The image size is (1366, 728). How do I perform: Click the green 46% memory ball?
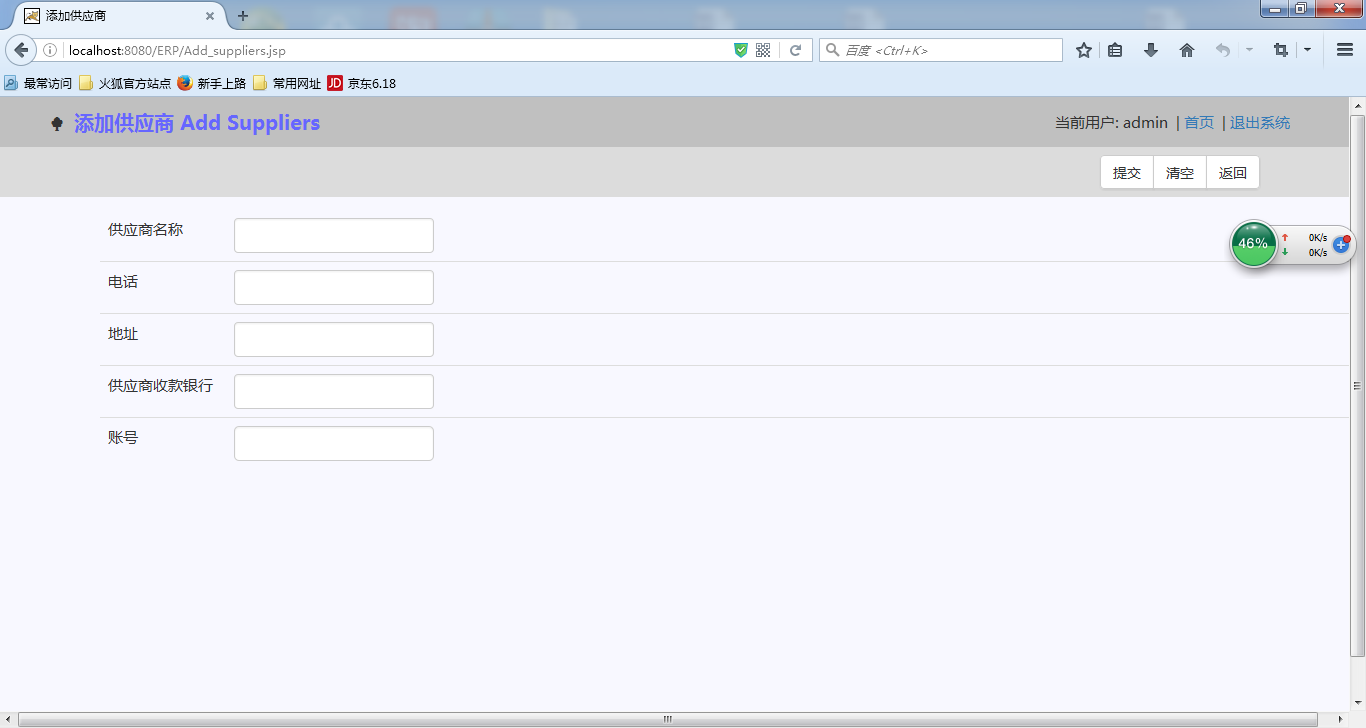click(1253, 243)
